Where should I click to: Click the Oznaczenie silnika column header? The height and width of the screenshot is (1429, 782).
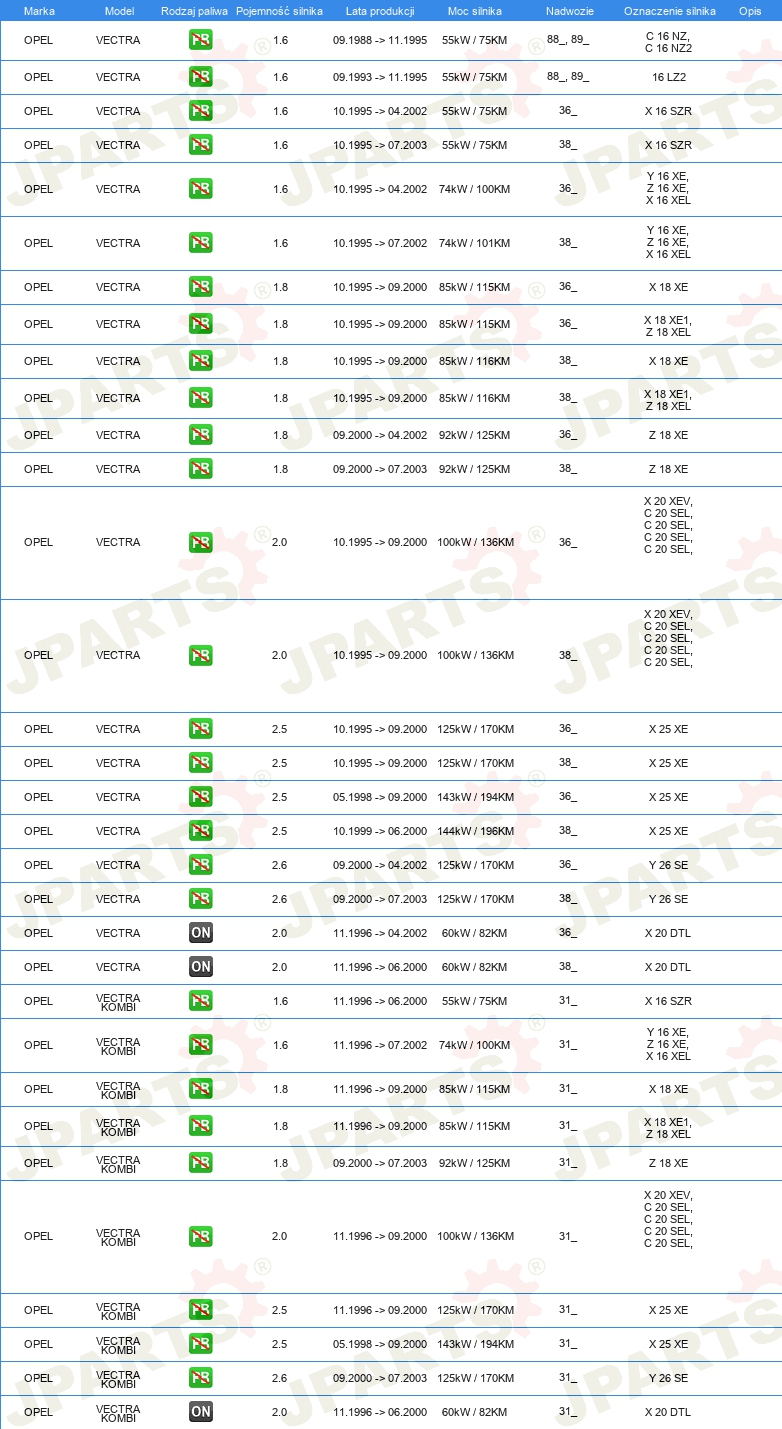pos(669,11)
